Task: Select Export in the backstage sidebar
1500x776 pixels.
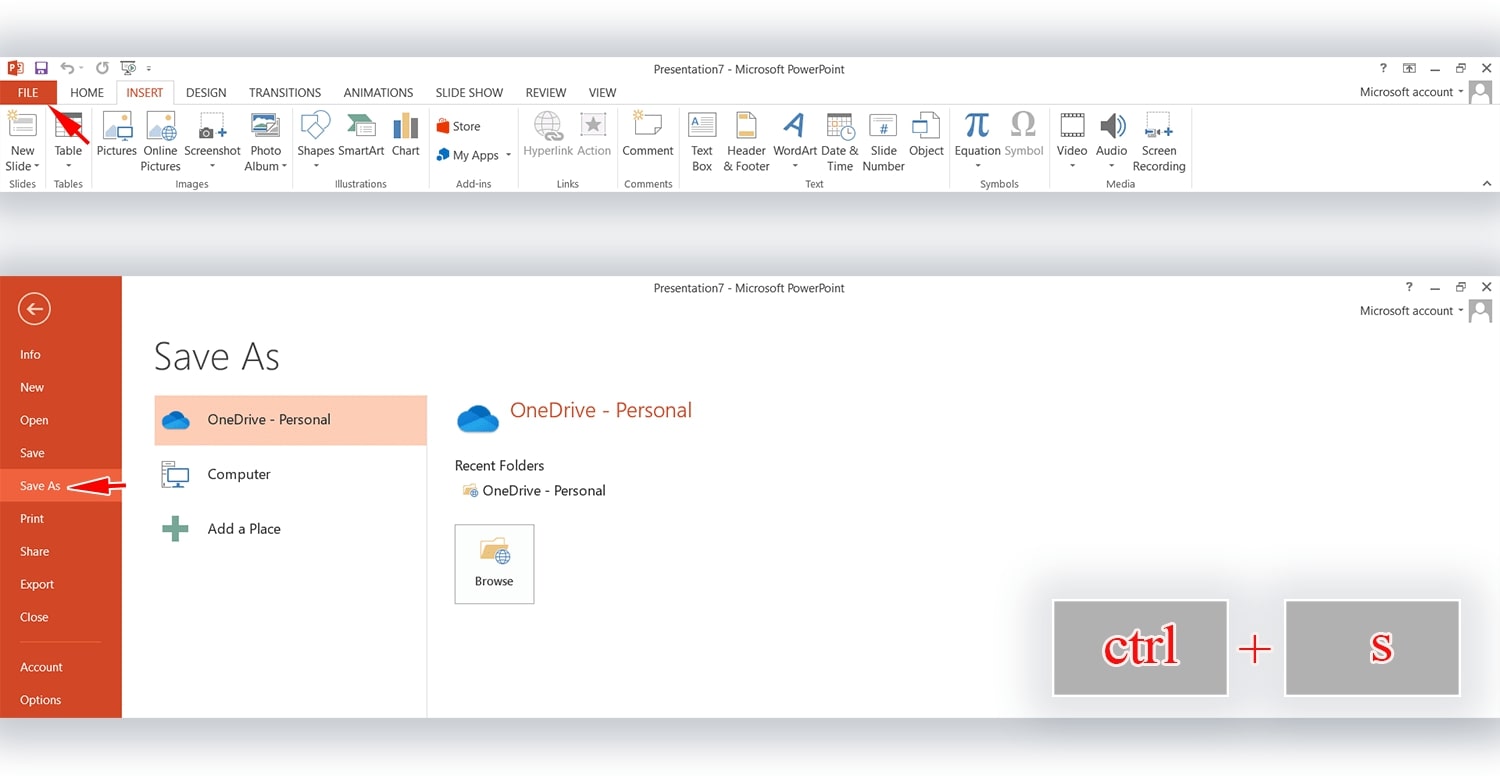Action: click(x=61, y=584)
